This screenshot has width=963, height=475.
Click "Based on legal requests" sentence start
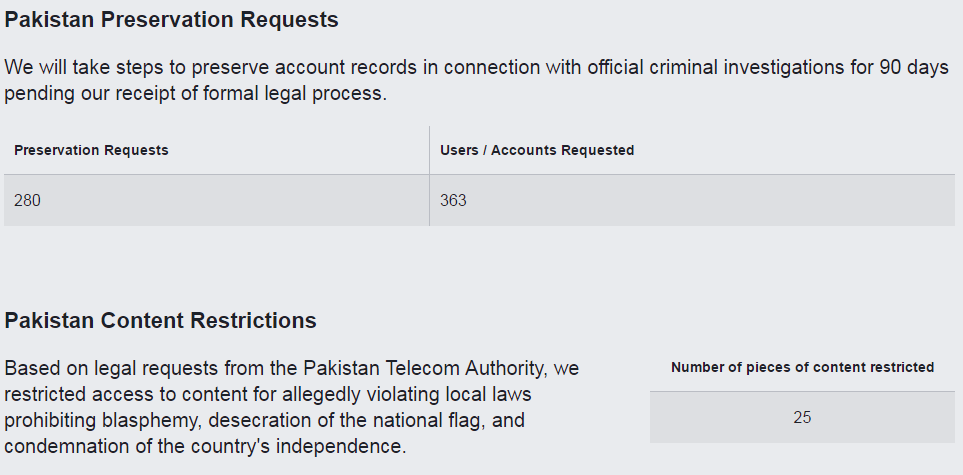tap(96, 368)
